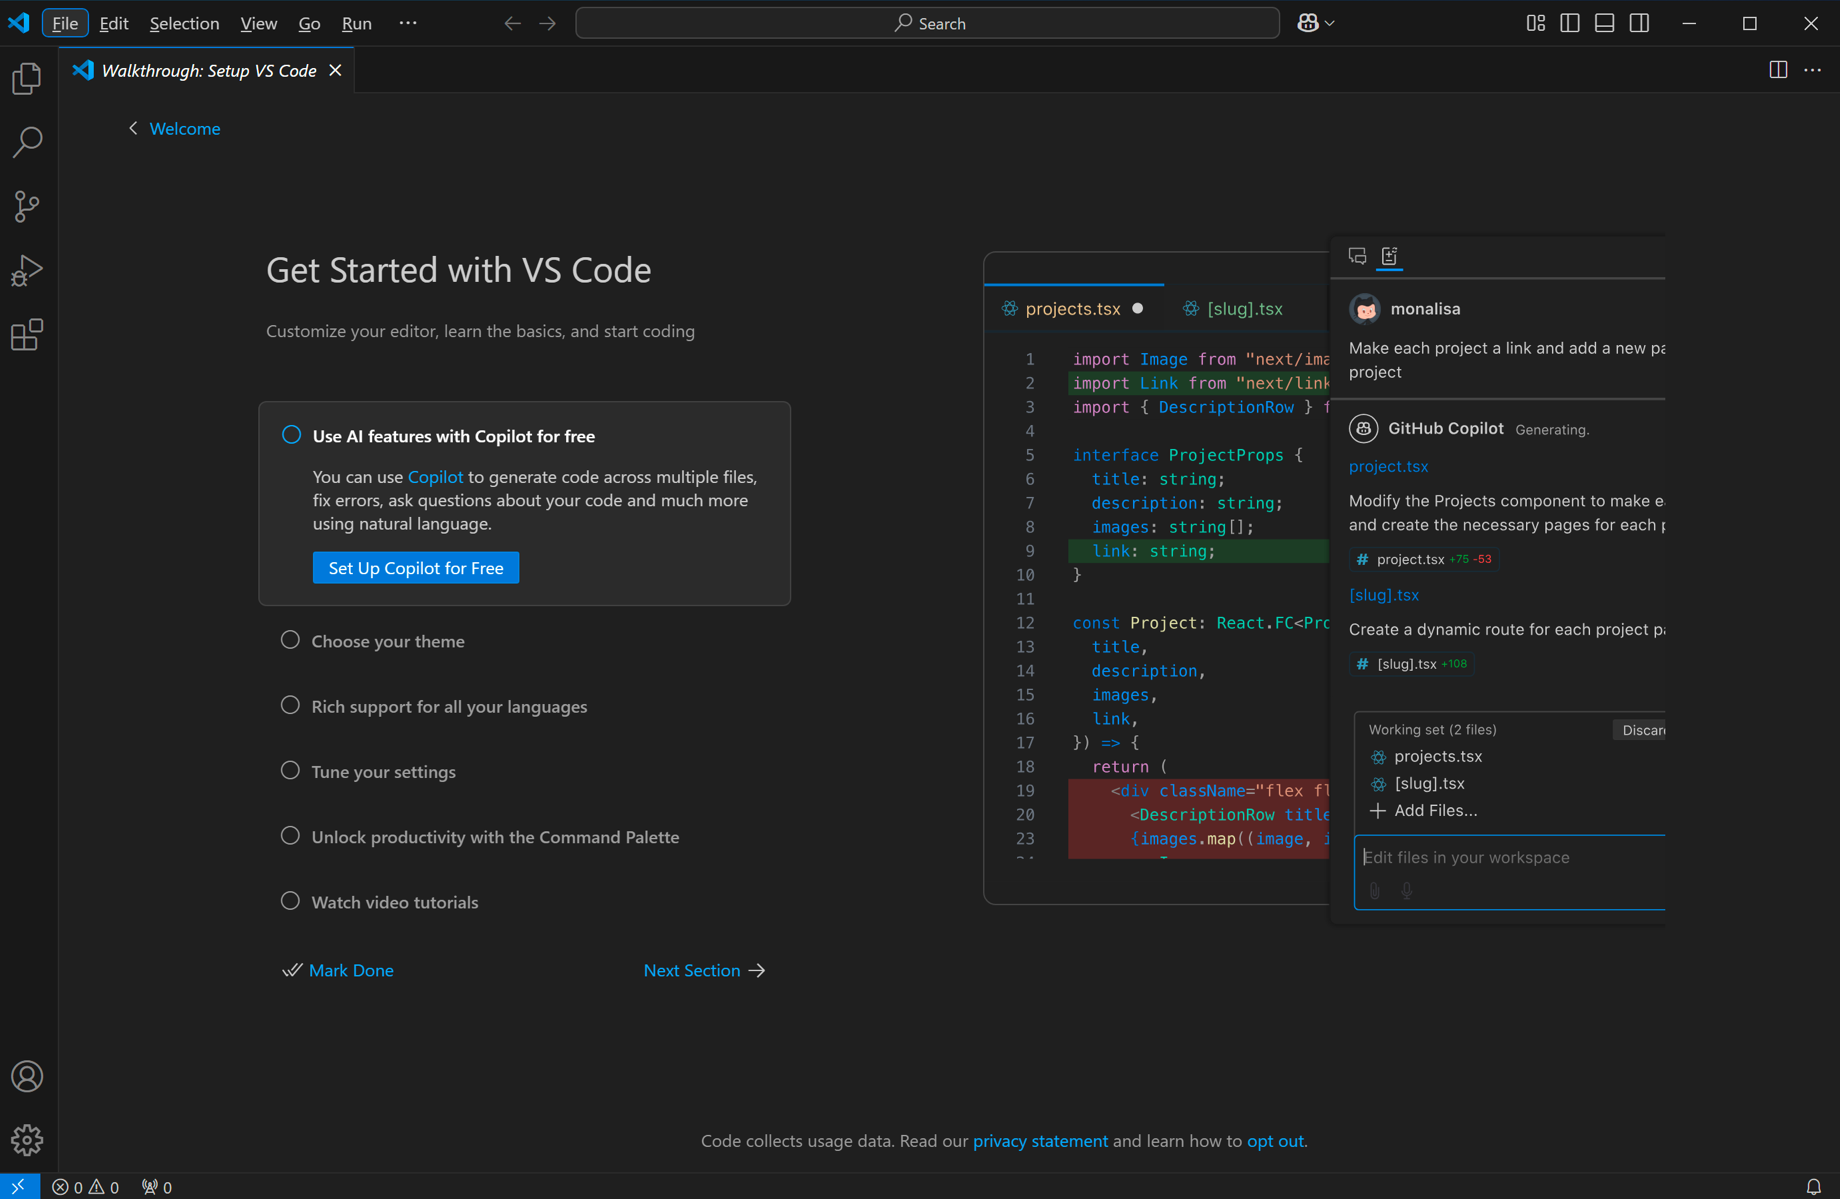The image size is (1840, 1199).
Task: Open the Run menu
Action: point(356,23)
